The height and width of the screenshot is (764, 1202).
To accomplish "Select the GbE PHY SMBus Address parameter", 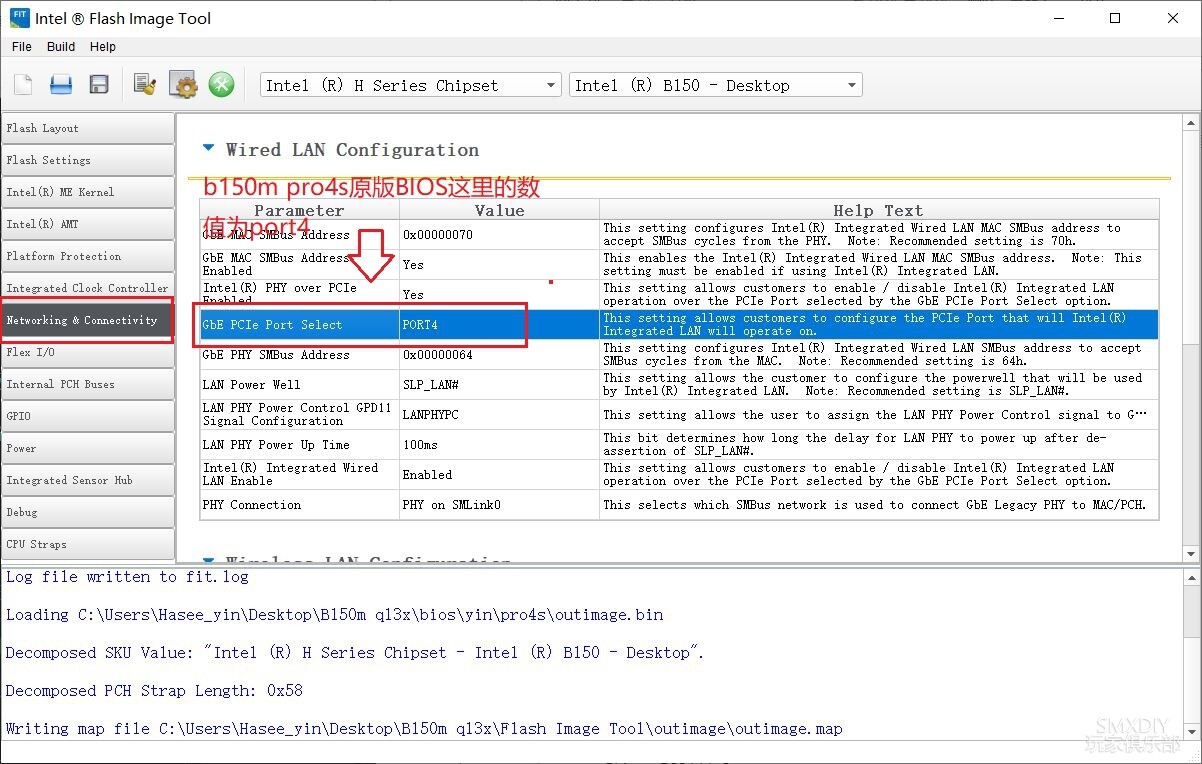I will click(299, 355).
